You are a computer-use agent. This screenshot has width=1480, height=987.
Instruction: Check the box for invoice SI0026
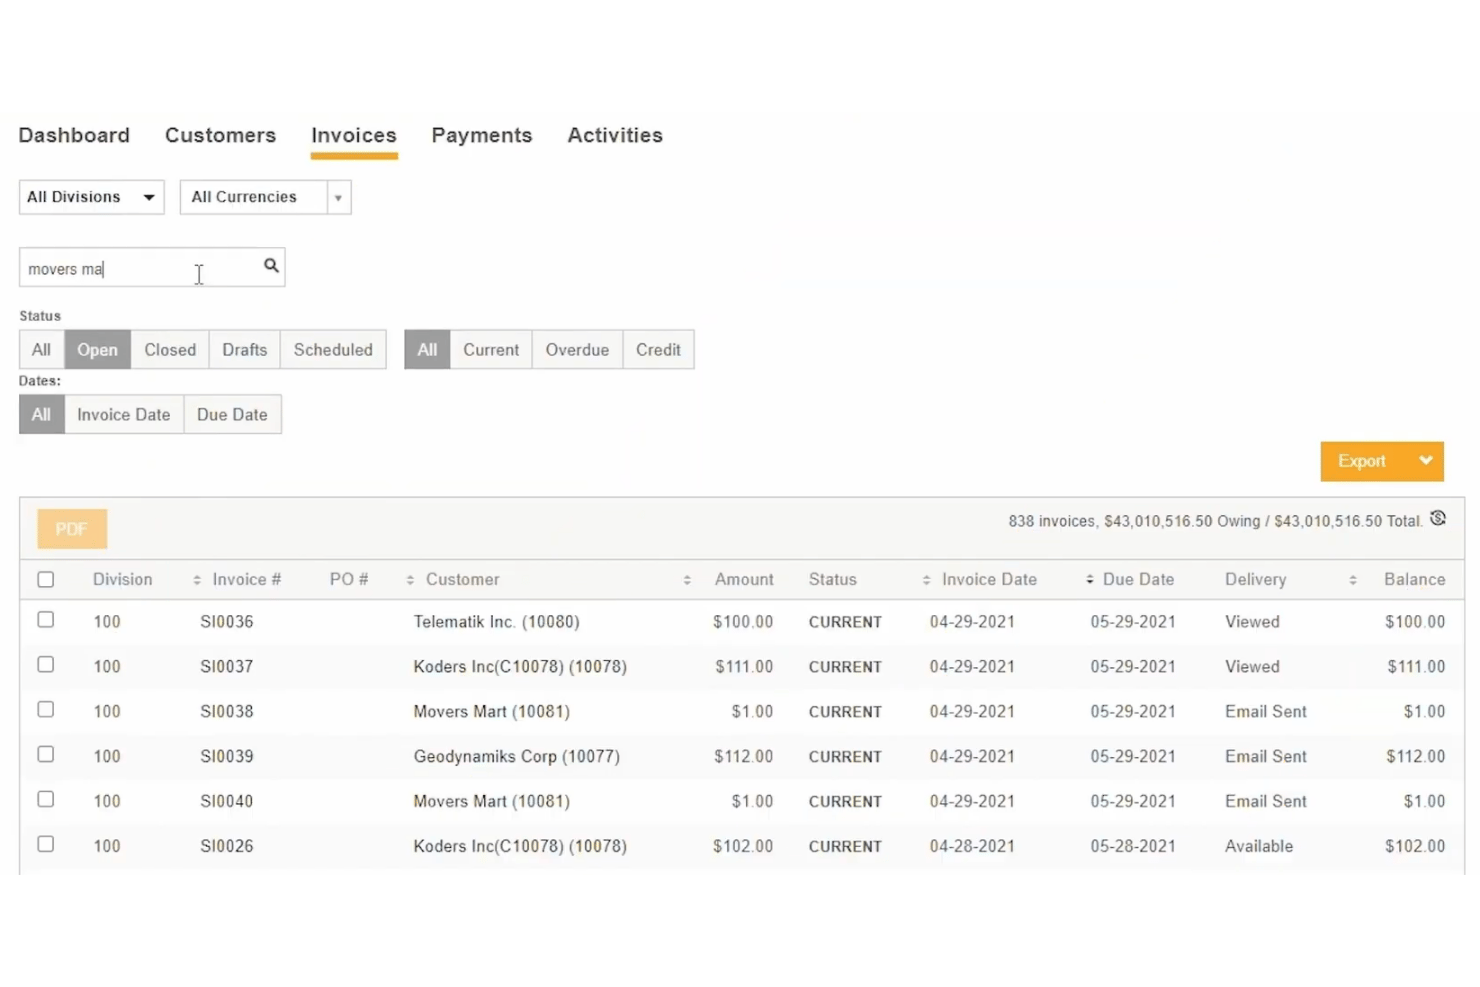[x=46, y=845]
